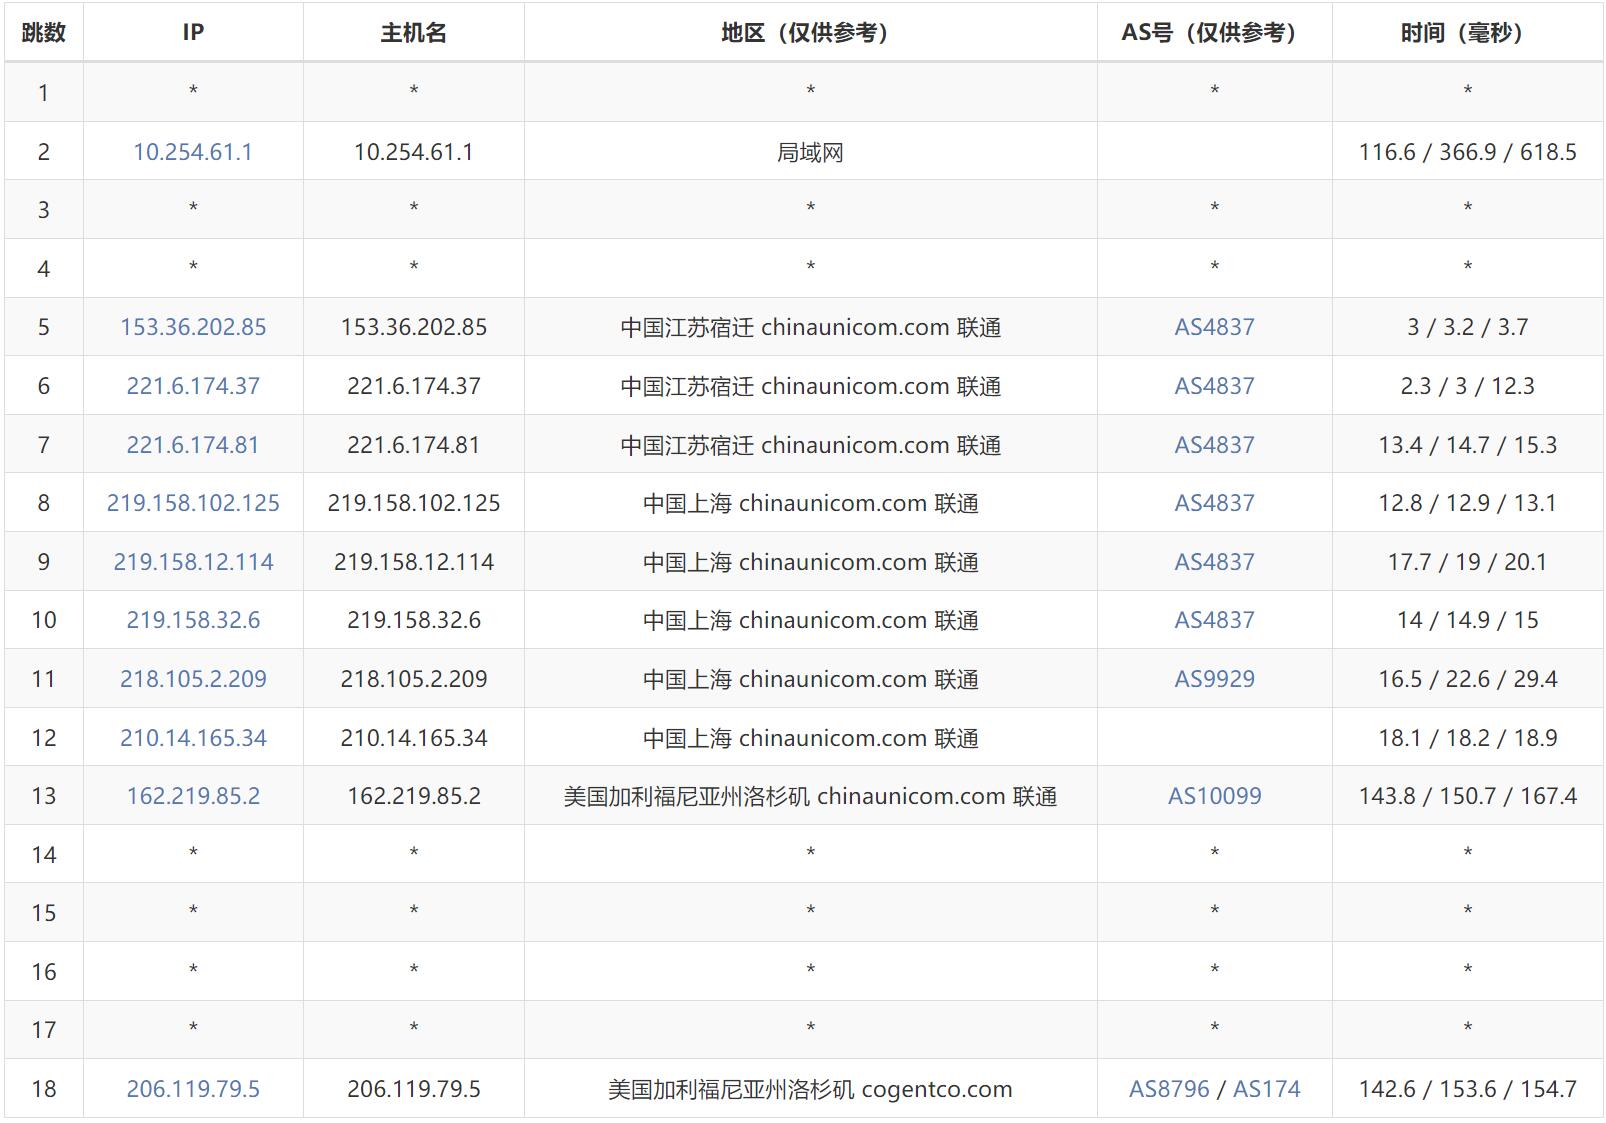Select hop number 13 cell
This screenshot has height=1123, width=1606.
(x=44, y=796)
